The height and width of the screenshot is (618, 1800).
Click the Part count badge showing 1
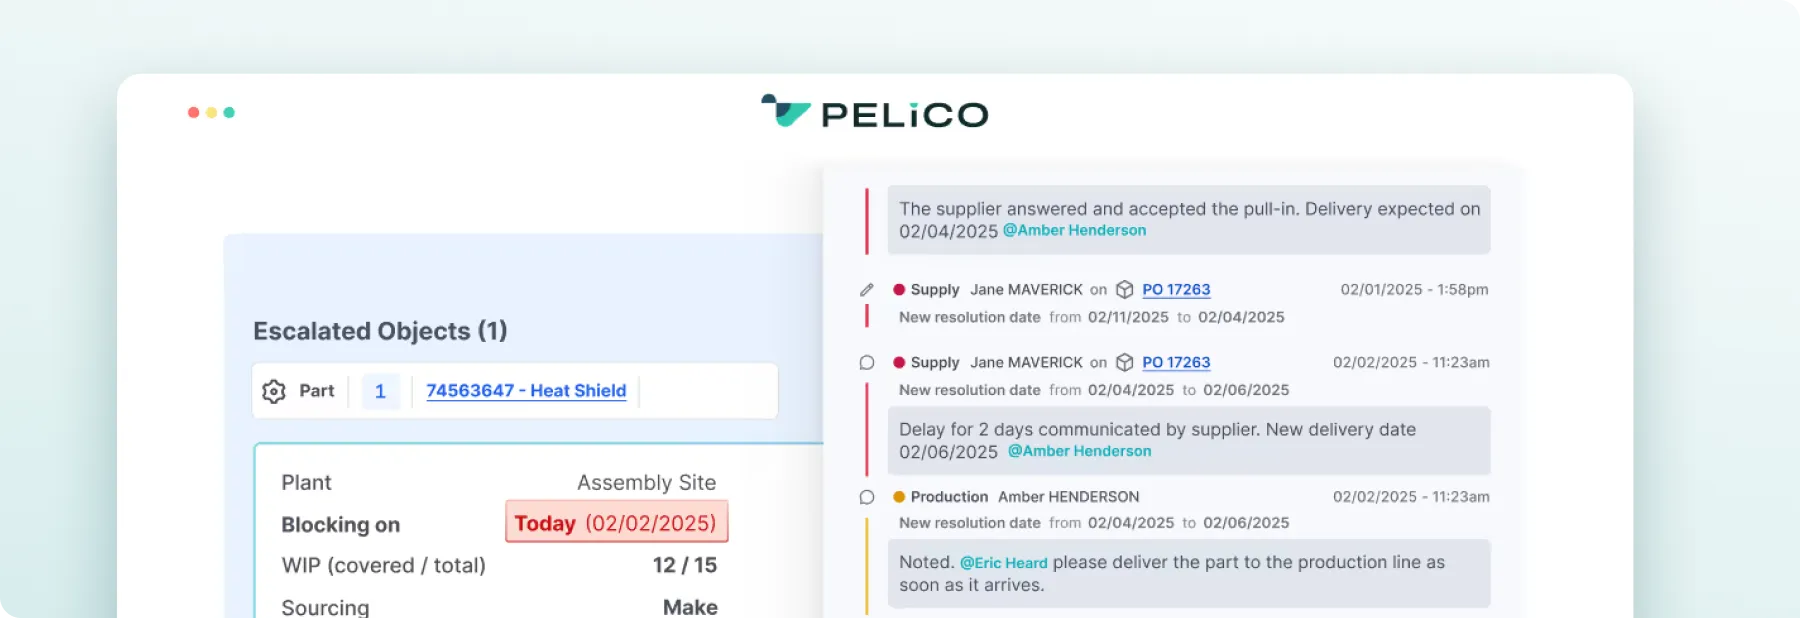pyautogui.click(x=380, y=391)
